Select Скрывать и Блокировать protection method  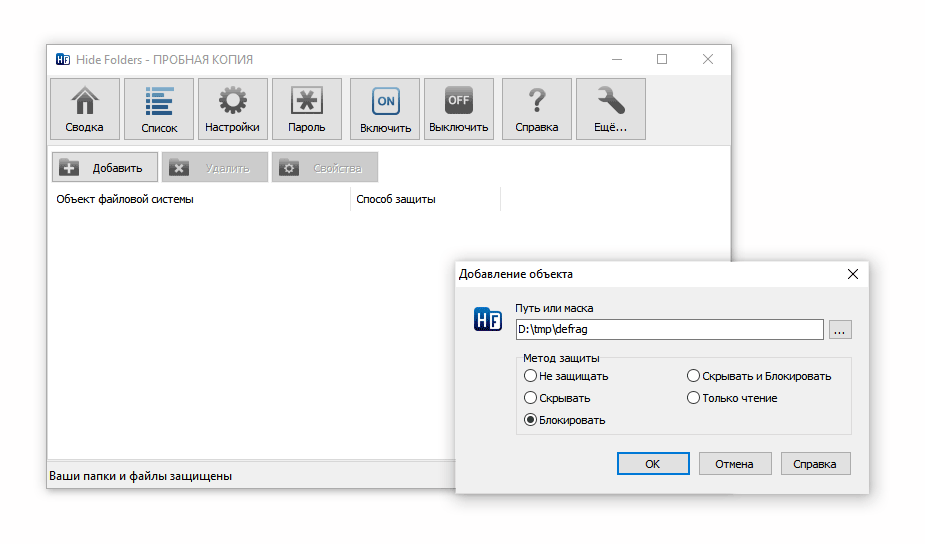pyautogui.click(x=694, y=377)
